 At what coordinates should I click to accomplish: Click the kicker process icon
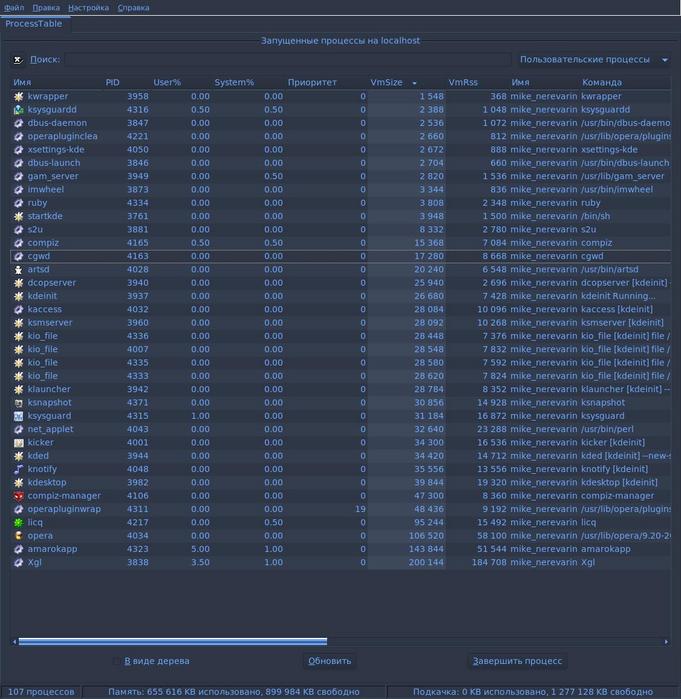click(18, 443)
